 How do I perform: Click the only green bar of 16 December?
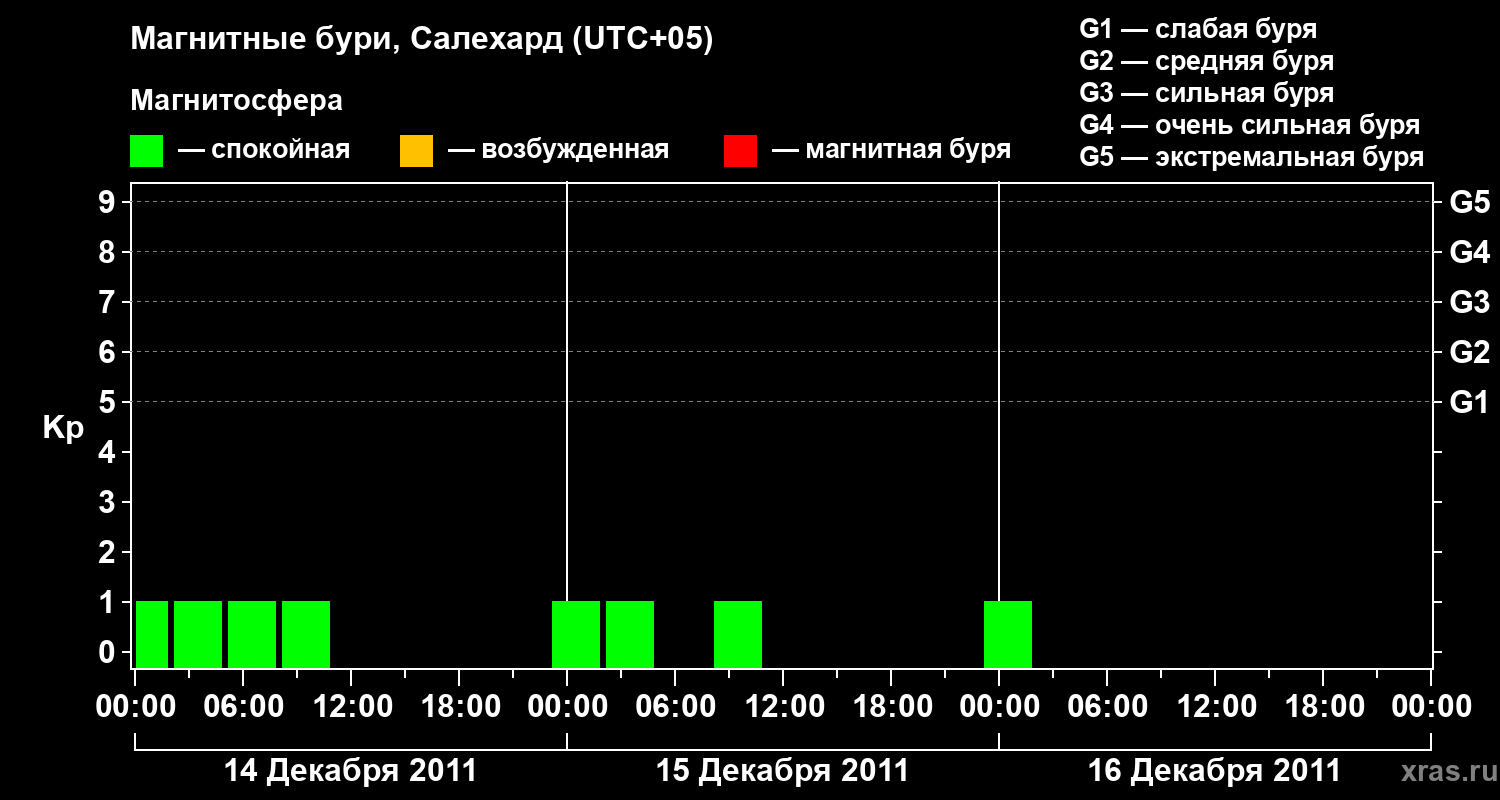click(1008, 634)
